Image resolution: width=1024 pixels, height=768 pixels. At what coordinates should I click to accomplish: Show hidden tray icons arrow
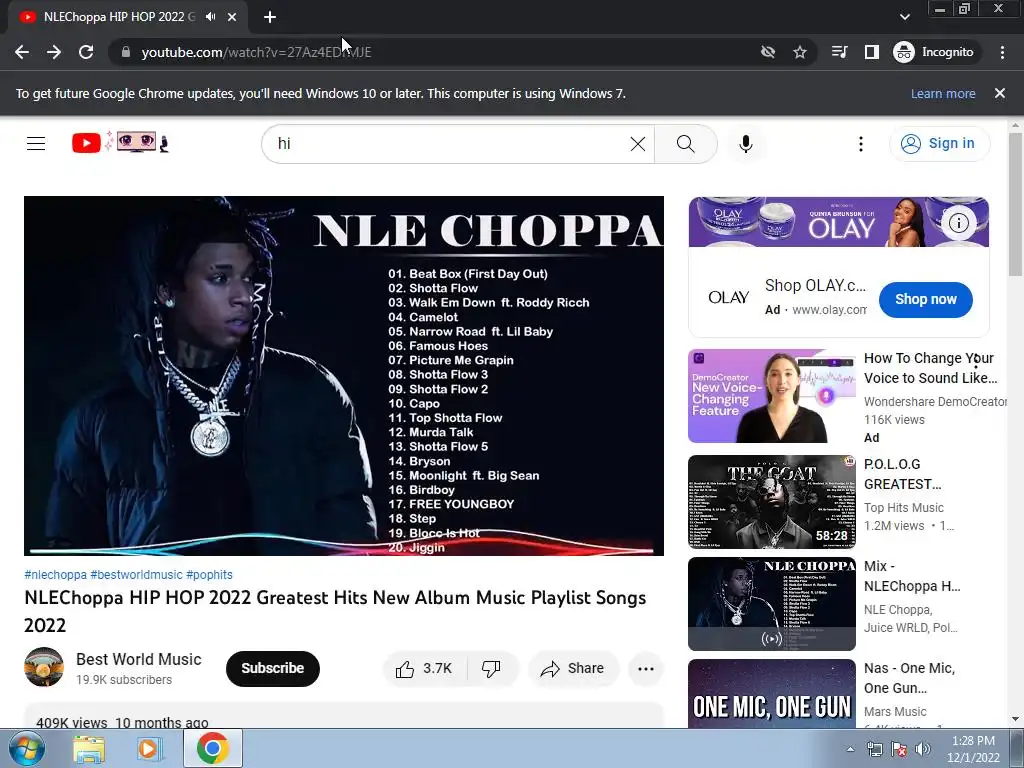coord(850,750)
